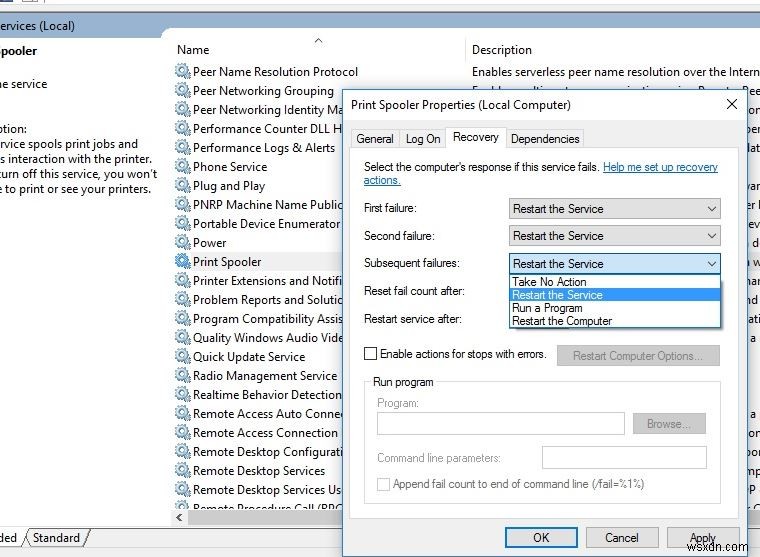Click the gear icon beside Quality Windows Audio
760x557 pixels.
coord(182,337)
